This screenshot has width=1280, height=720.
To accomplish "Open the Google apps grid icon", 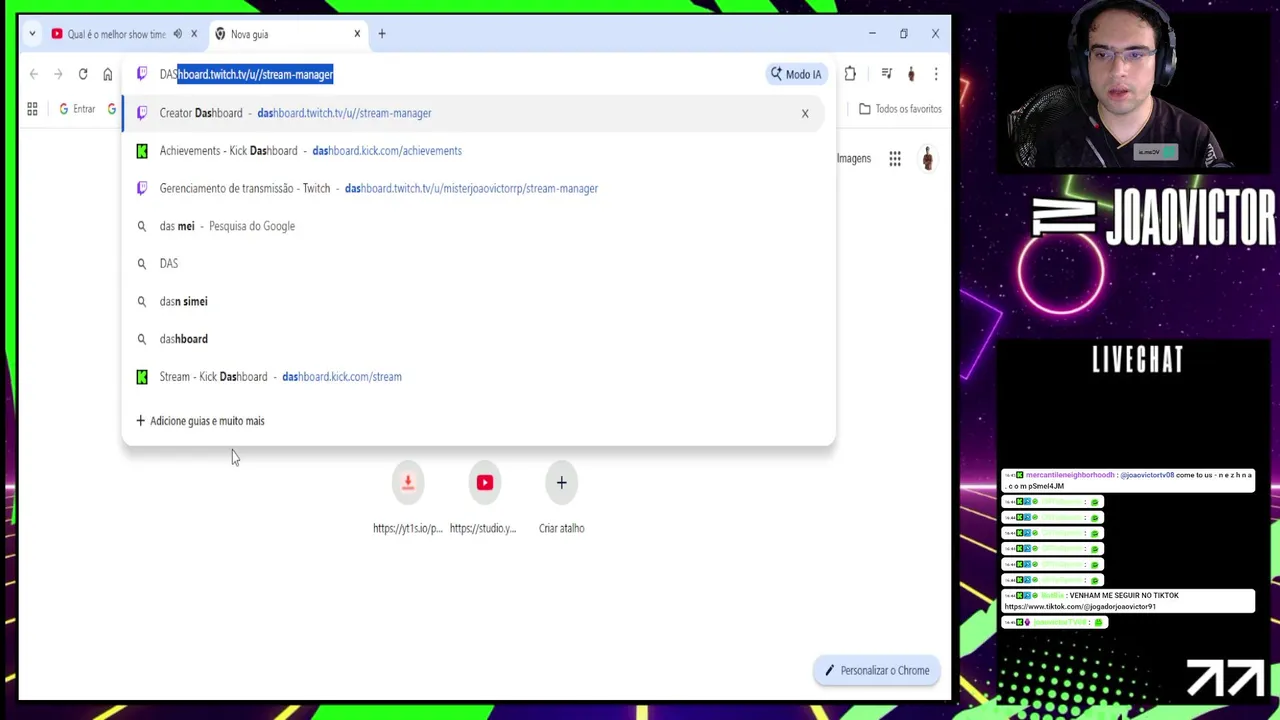I will pyautogui.click(x=895, y=158).
